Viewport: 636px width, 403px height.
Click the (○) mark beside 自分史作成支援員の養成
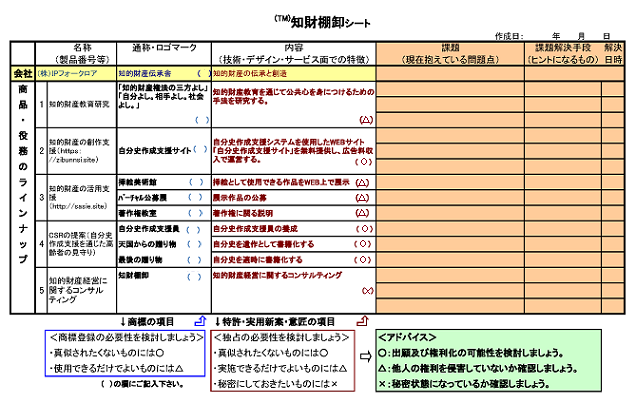(x=364, y=229)
